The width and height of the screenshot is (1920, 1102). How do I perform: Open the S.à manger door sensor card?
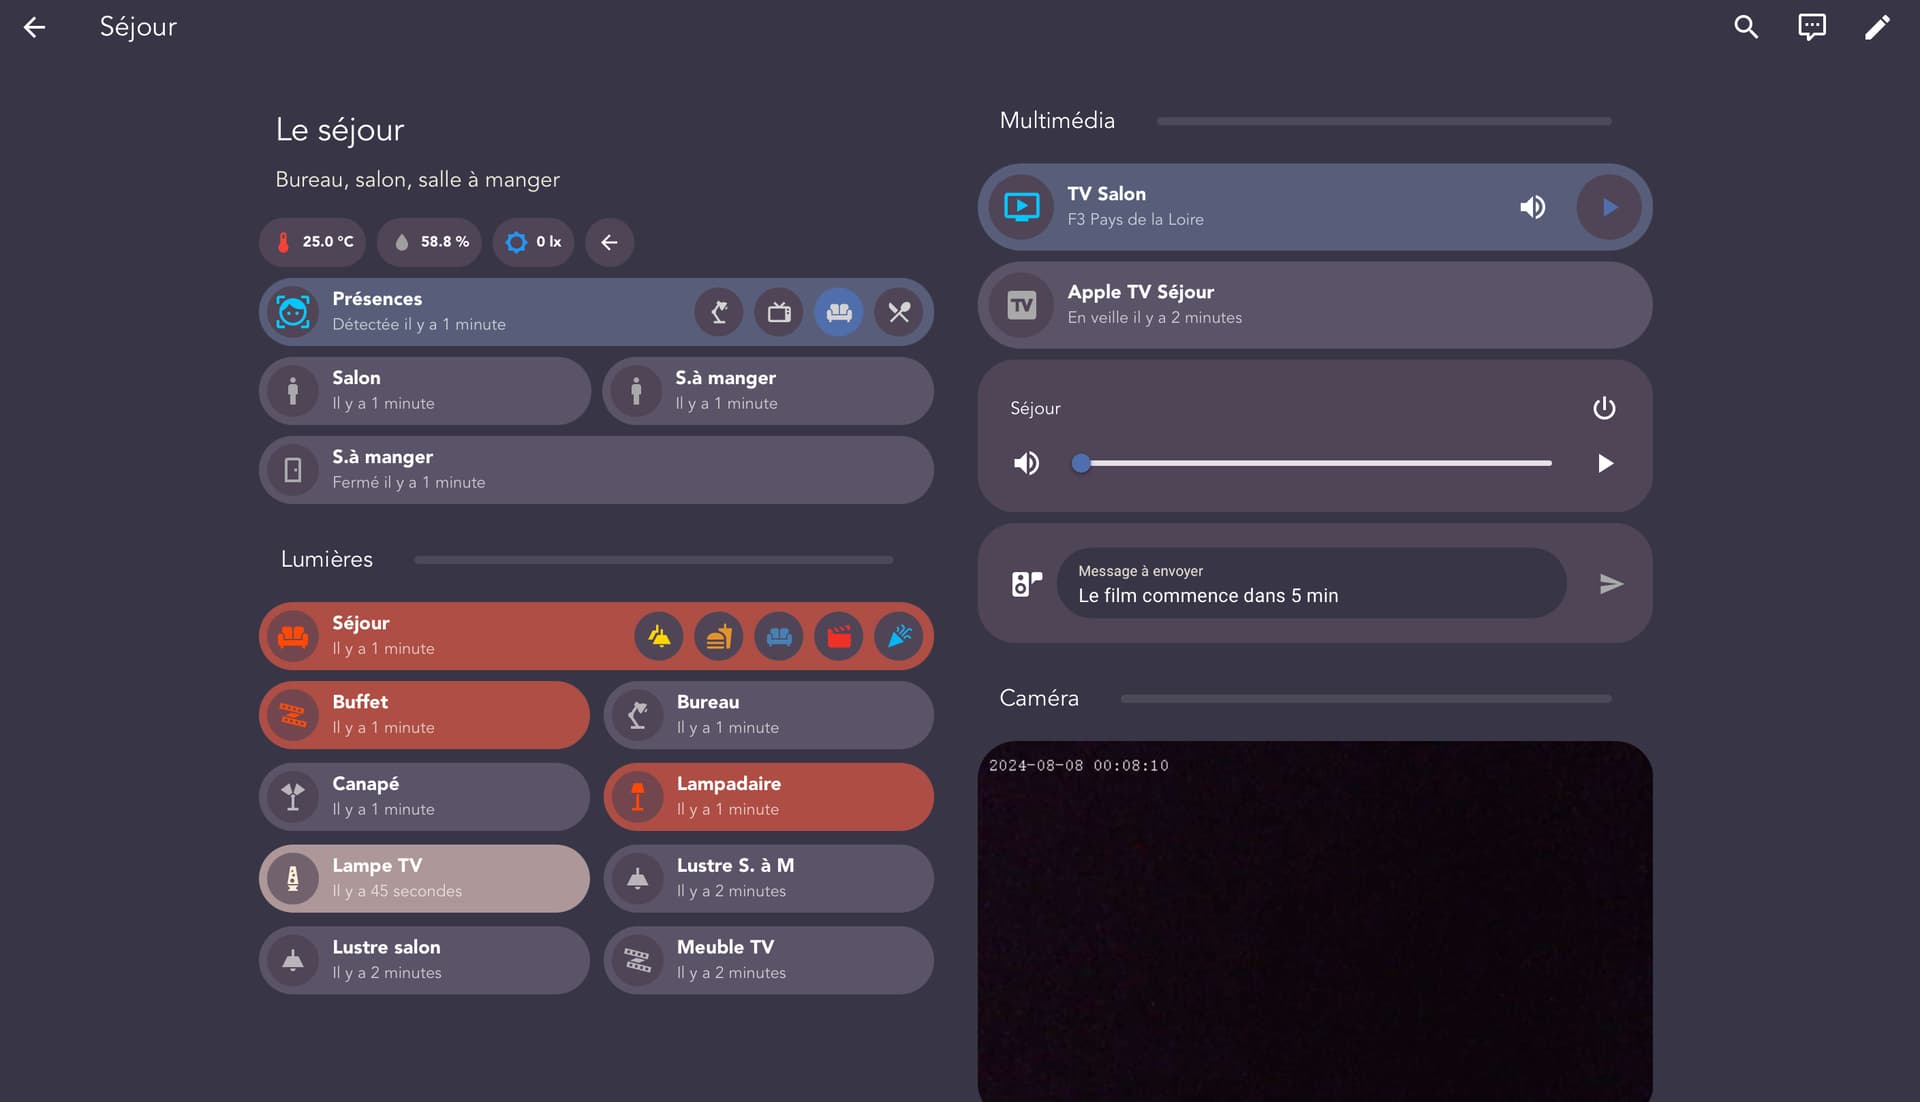click(x=596, y=470)
